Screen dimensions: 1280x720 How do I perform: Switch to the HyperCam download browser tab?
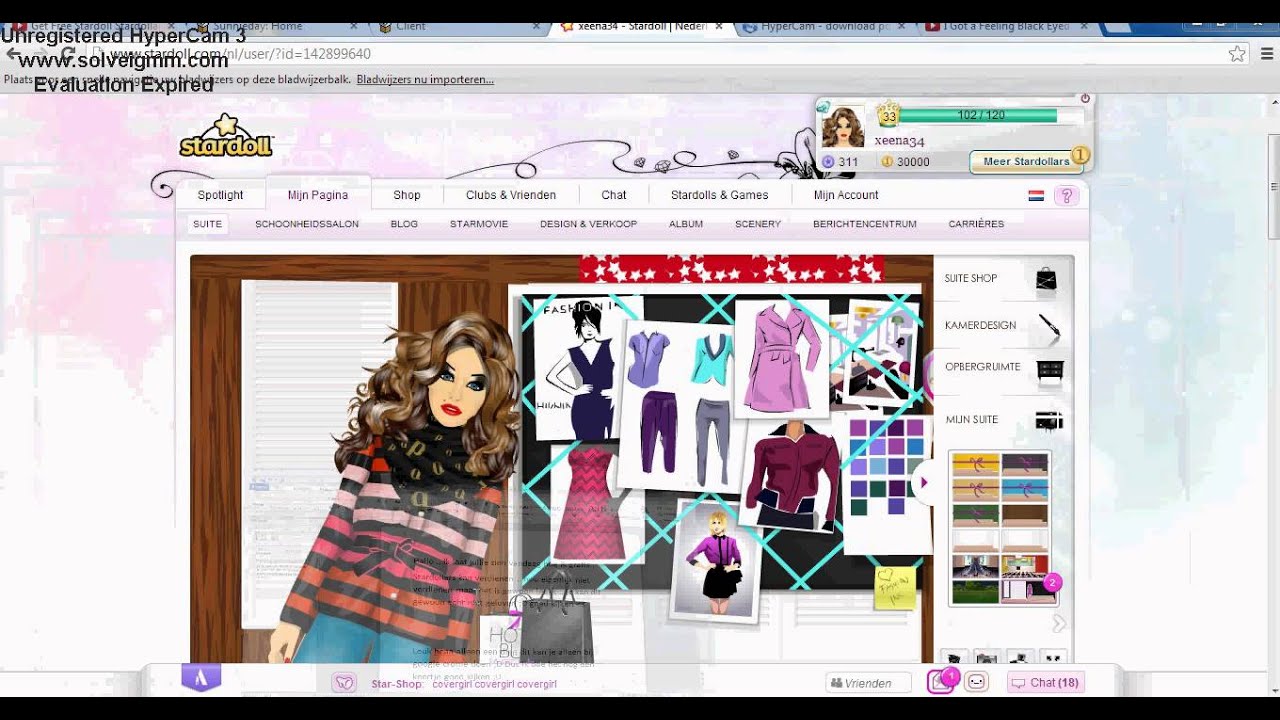[824, 26]
